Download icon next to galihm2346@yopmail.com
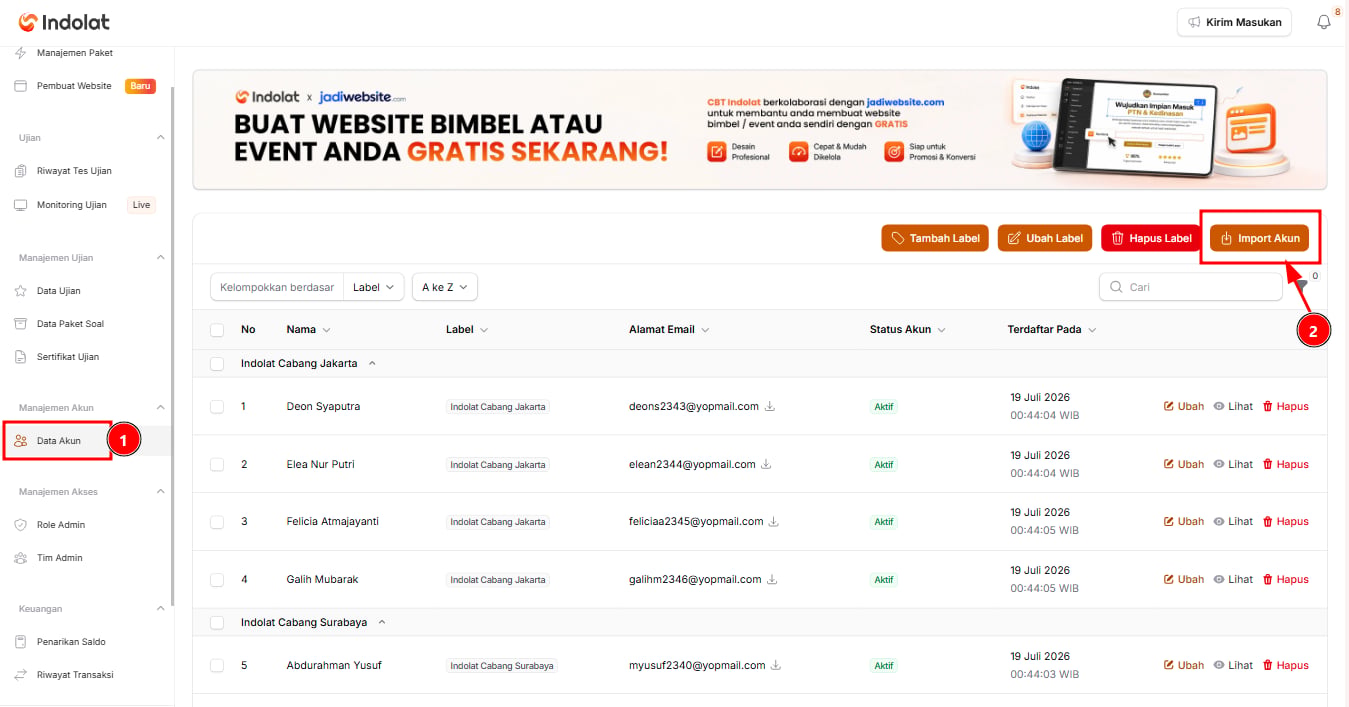Image resolution: width=1349 pixels, height=707 pixels. (x=772, y=580)
